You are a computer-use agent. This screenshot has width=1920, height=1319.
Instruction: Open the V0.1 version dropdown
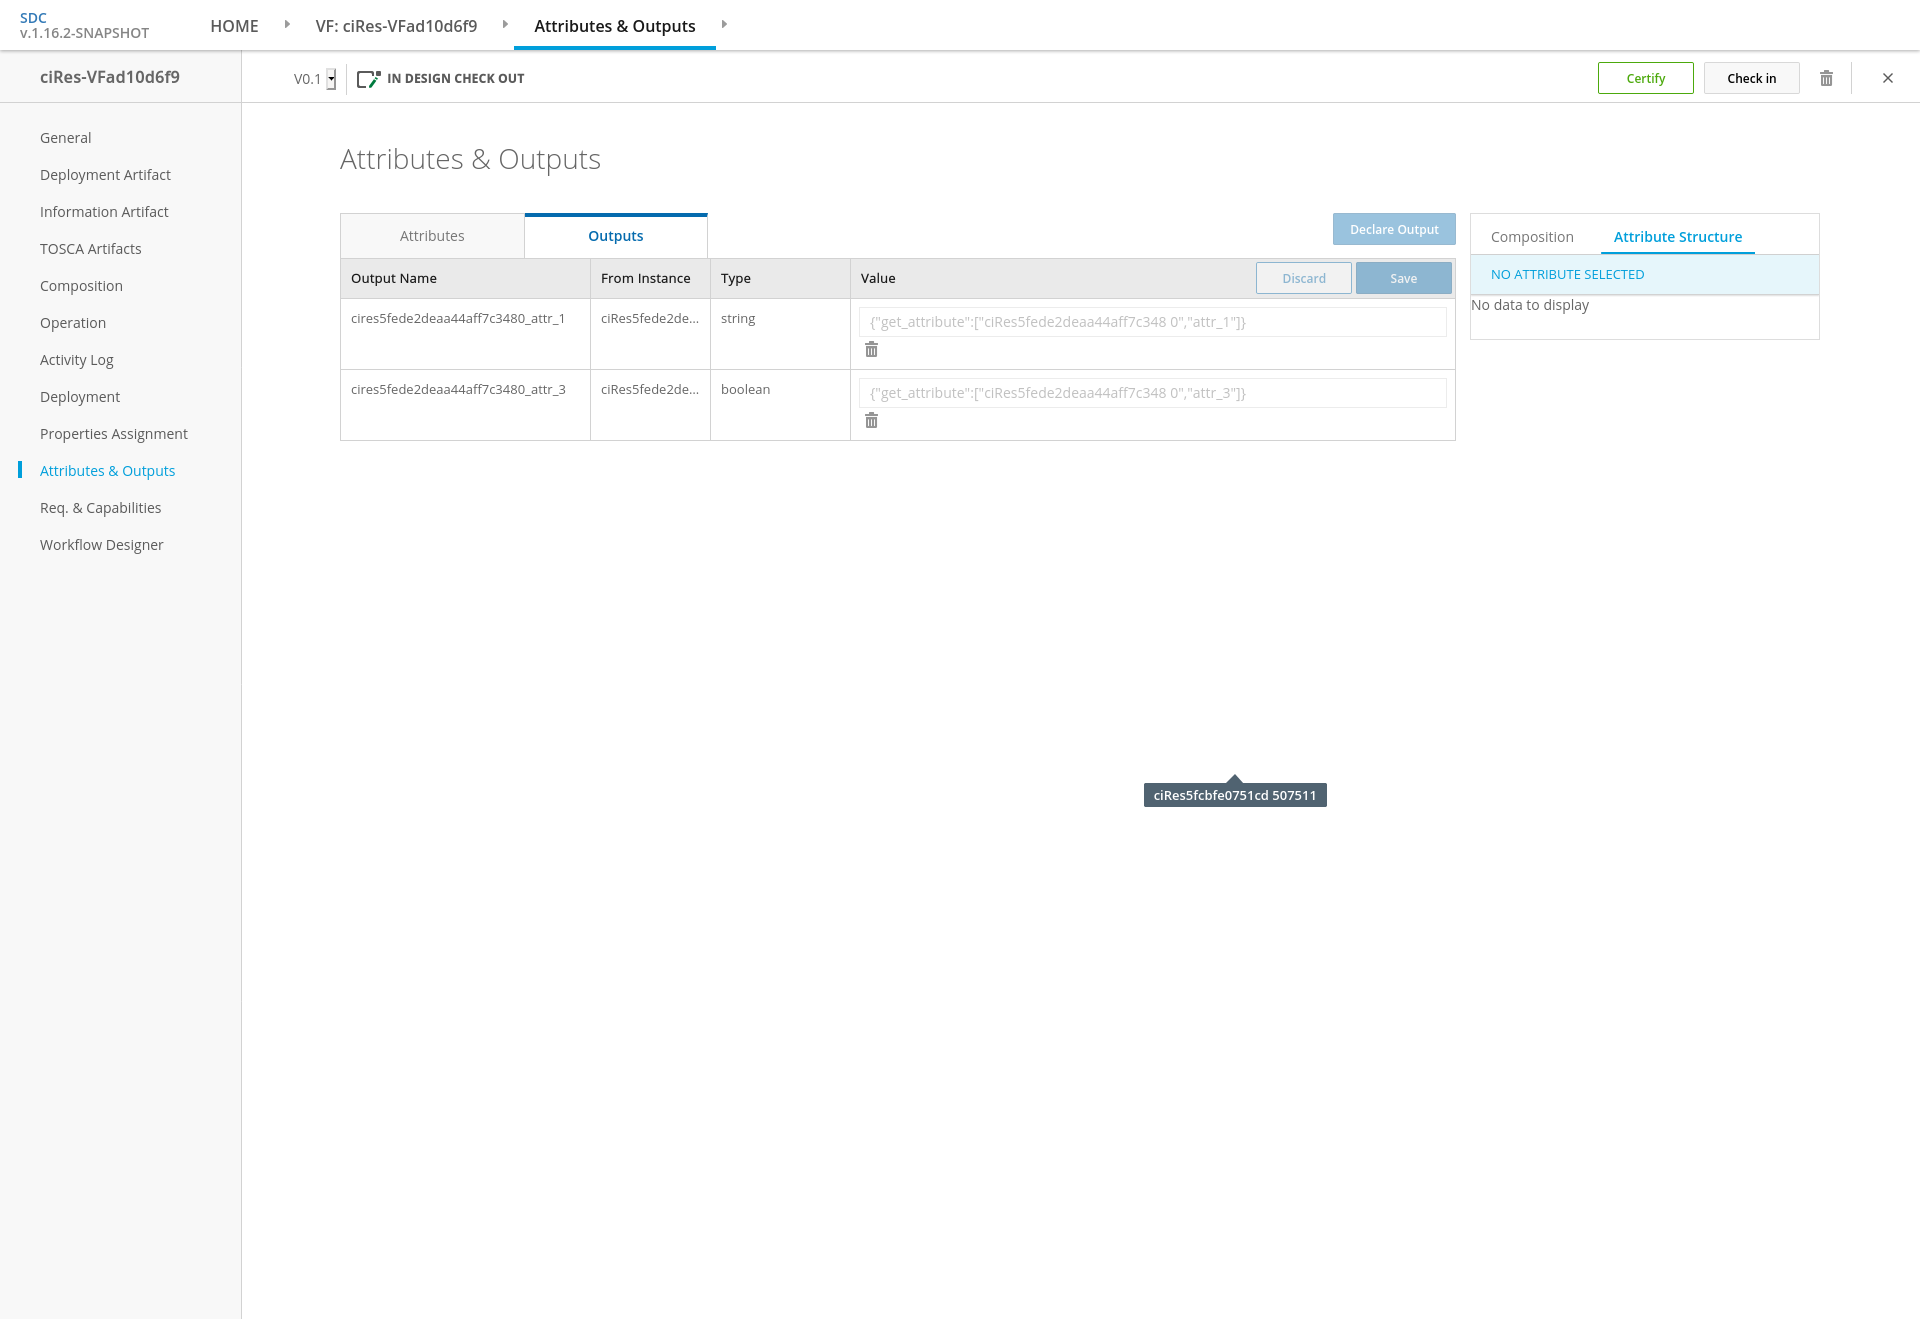(x=331, y=79)
